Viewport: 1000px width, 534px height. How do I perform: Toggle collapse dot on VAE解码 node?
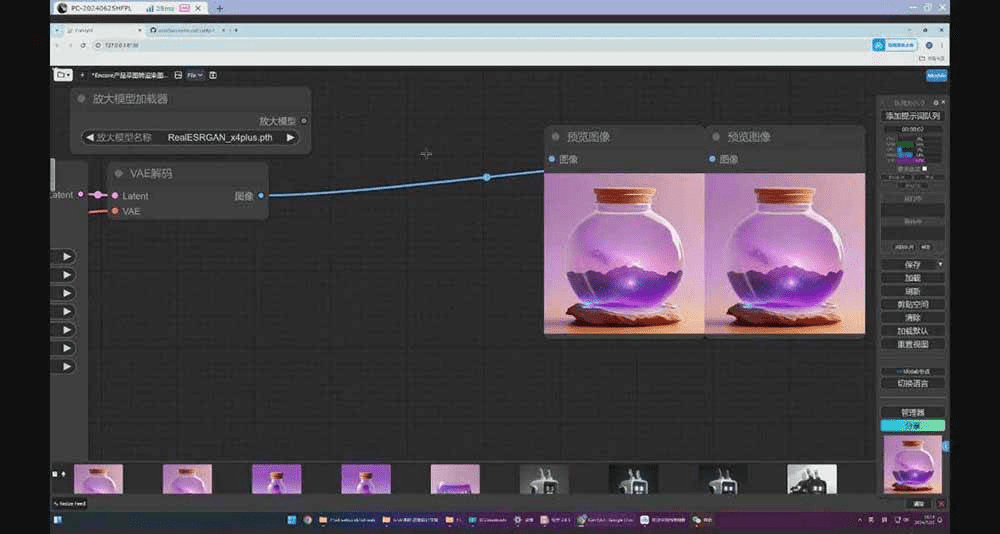pos(117,174)
